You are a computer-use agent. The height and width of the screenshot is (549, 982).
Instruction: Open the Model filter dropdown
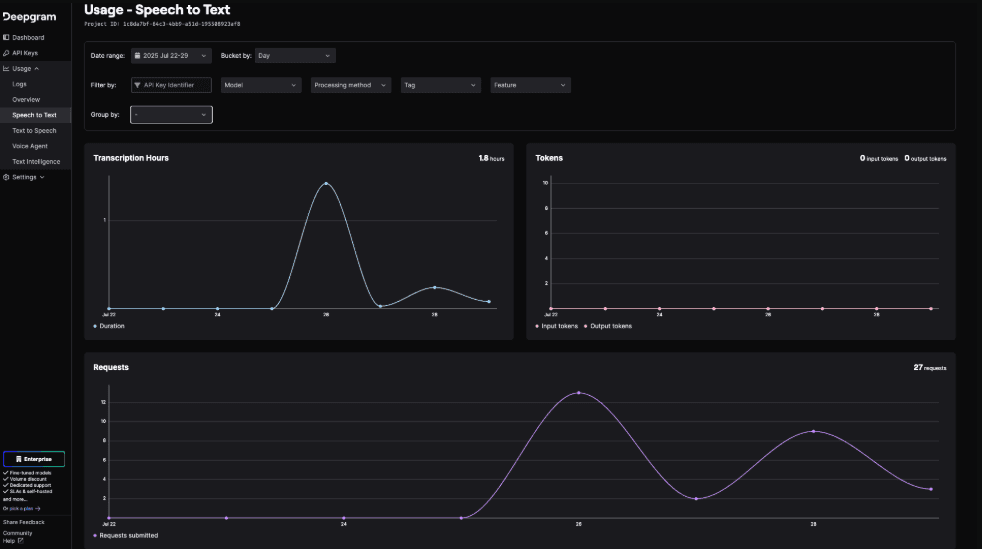(261, 85)
